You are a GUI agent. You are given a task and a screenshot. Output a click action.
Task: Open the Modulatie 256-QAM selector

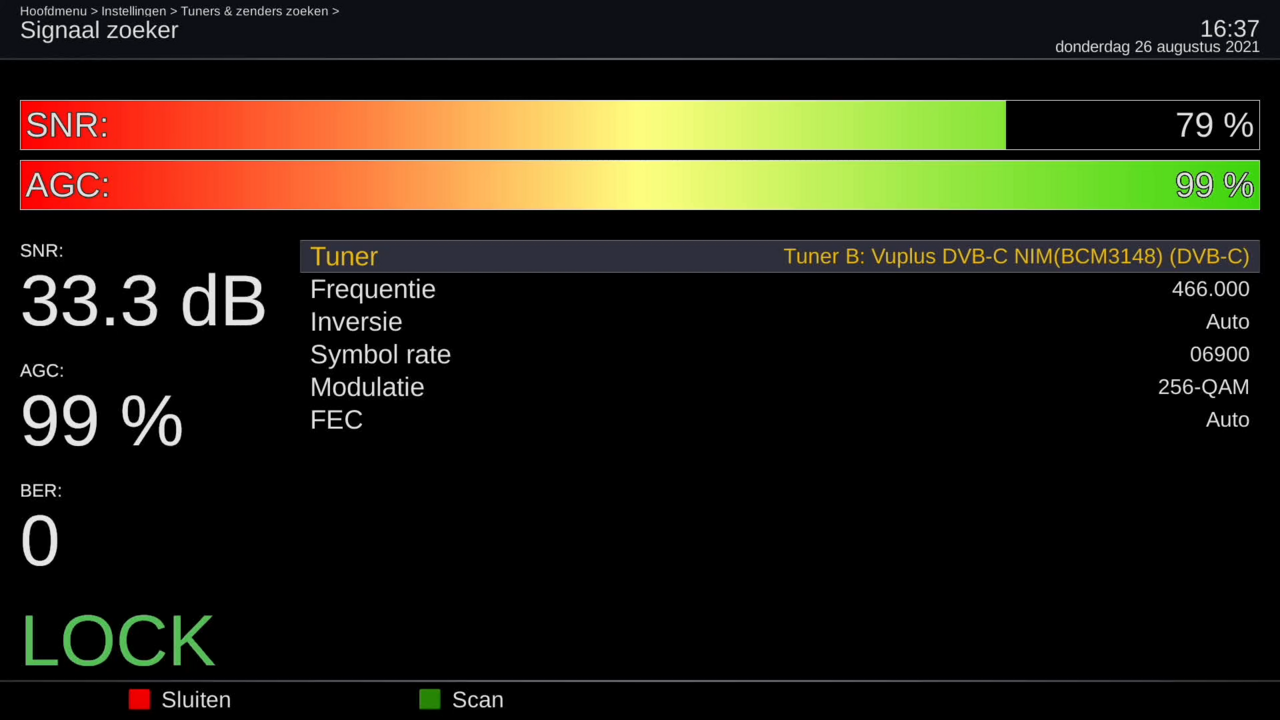click(x=1203, y=387)
